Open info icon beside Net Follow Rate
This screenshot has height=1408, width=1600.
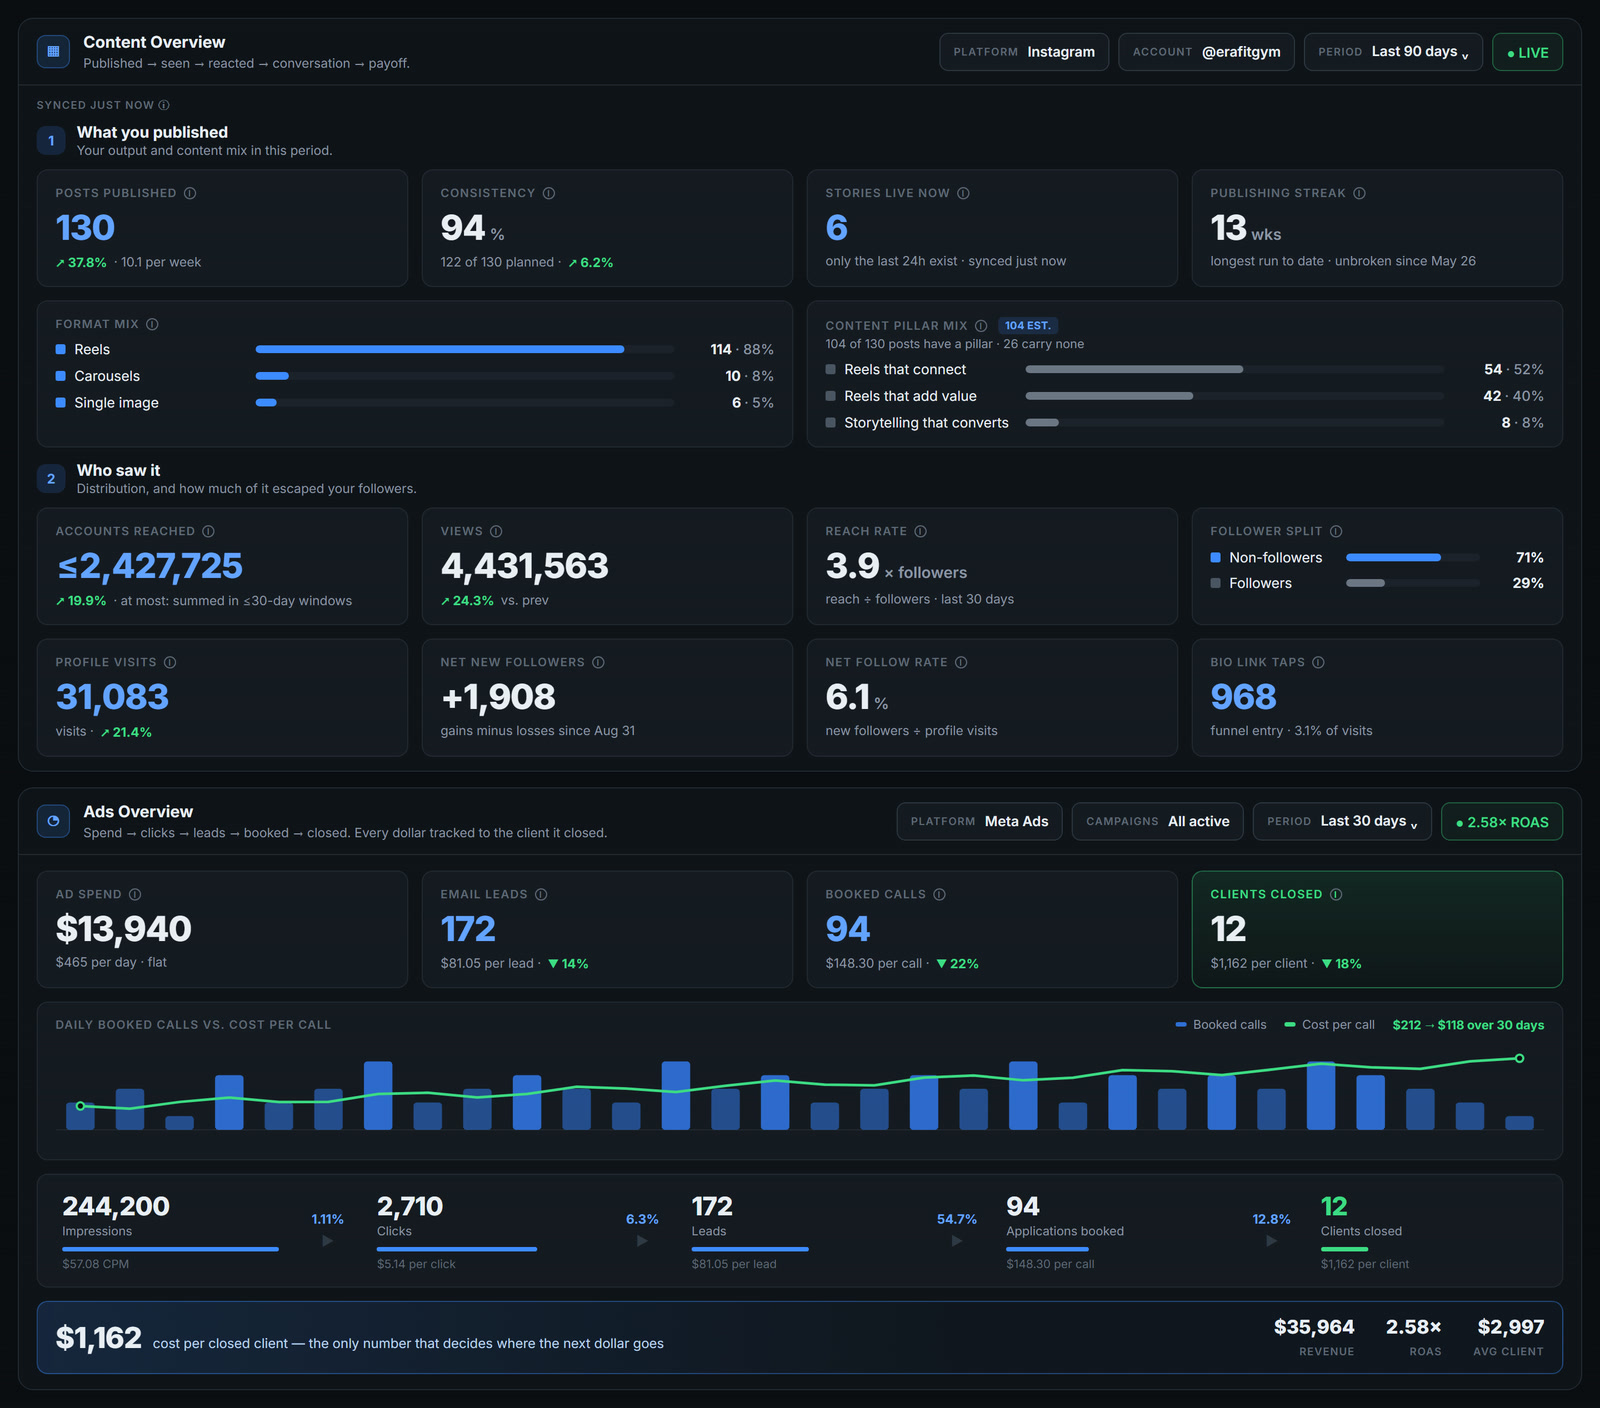coord(961,662)
